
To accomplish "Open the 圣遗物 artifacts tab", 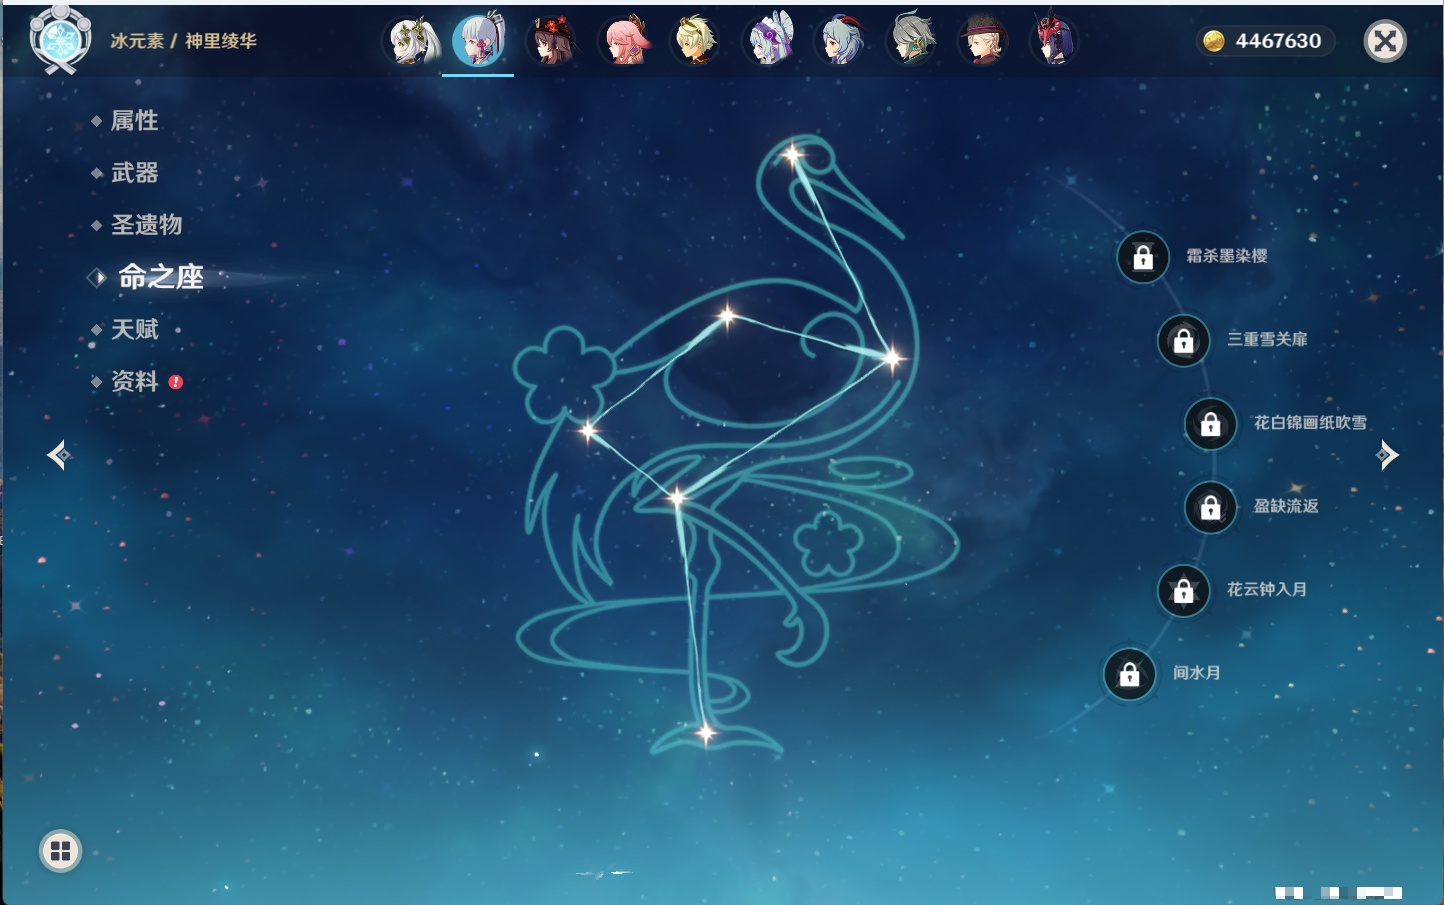I will pos(146,225).
